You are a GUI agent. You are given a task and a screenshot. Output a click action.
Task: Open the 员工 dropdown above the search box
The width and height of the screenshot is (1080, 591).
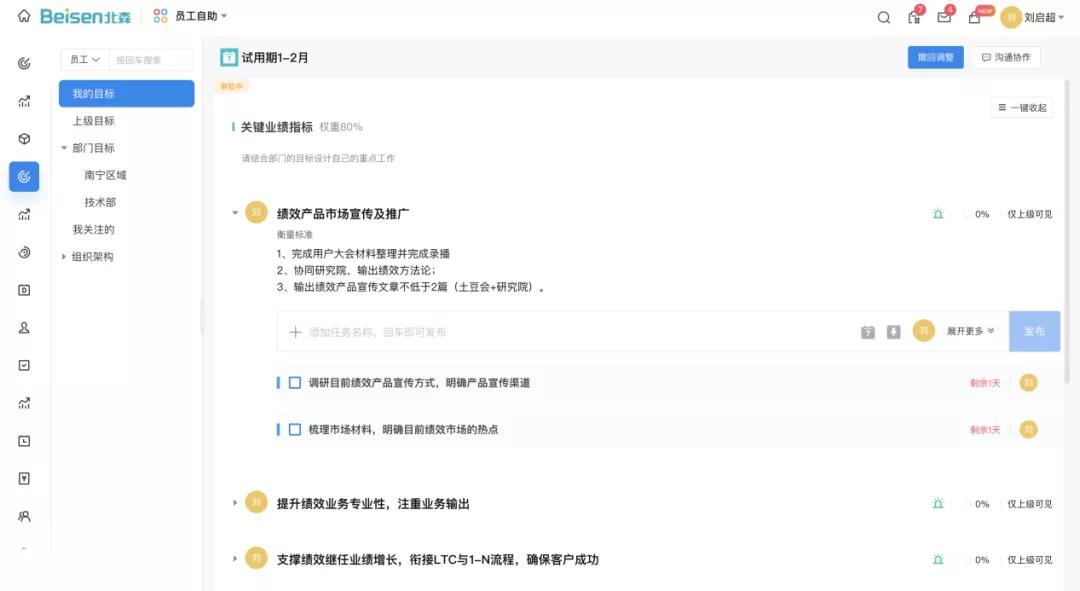tap(83, 59)
